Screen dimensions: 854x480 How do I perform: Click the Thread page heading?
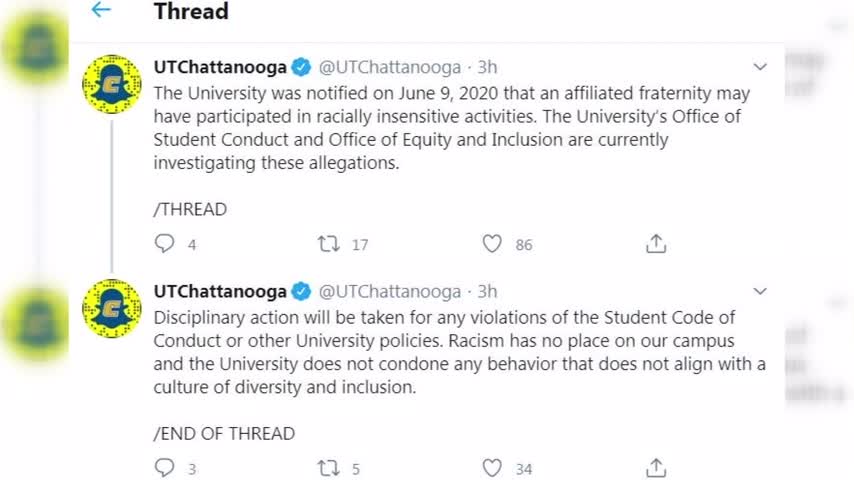[x=191, y=11]
